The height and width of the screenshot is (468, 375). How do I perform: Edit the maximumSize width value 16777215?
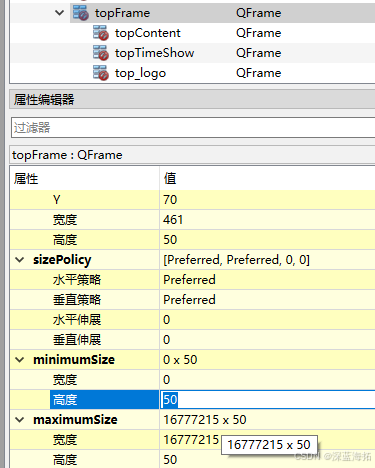(x=191, y=440)
